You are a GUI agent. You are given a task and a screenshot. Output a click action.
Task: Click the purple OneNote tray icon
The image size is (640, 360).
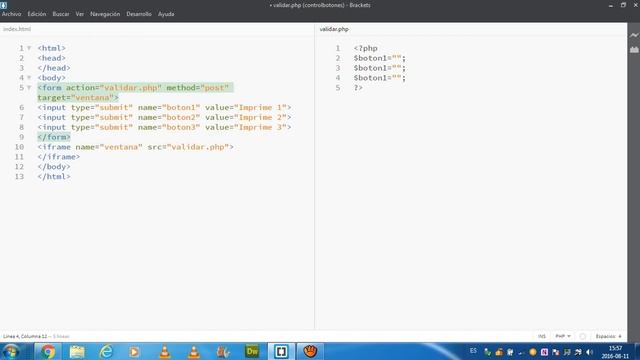[x=544, y=352]
